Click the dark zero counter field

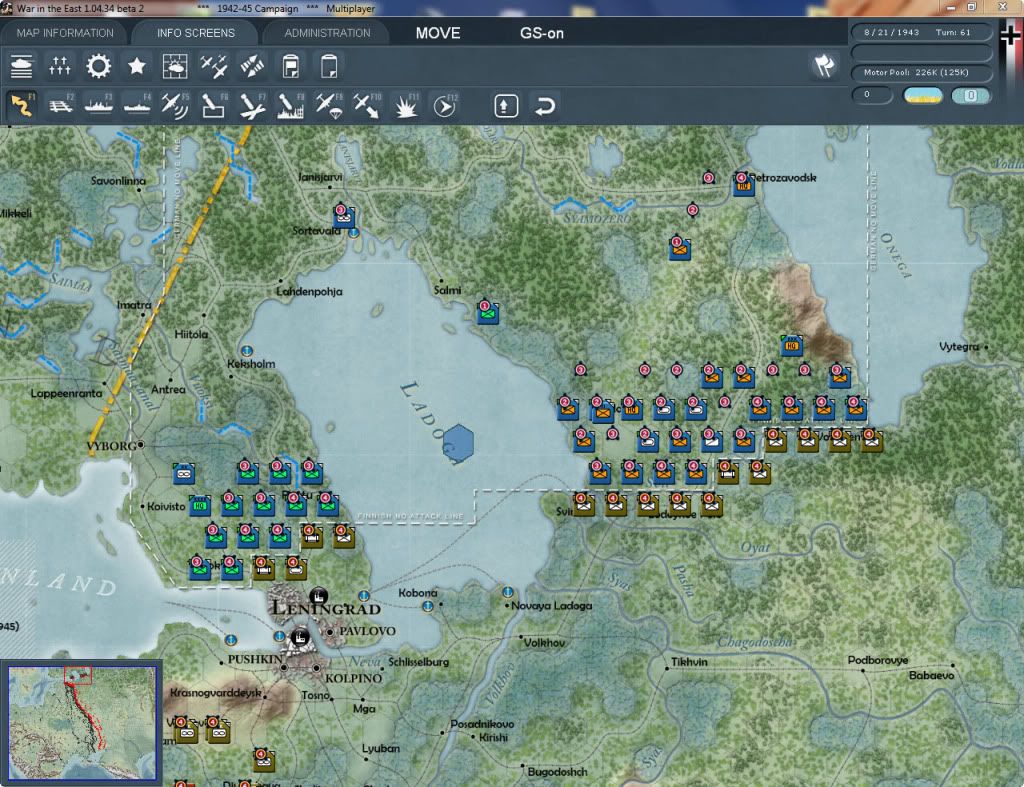click(872, 95)
